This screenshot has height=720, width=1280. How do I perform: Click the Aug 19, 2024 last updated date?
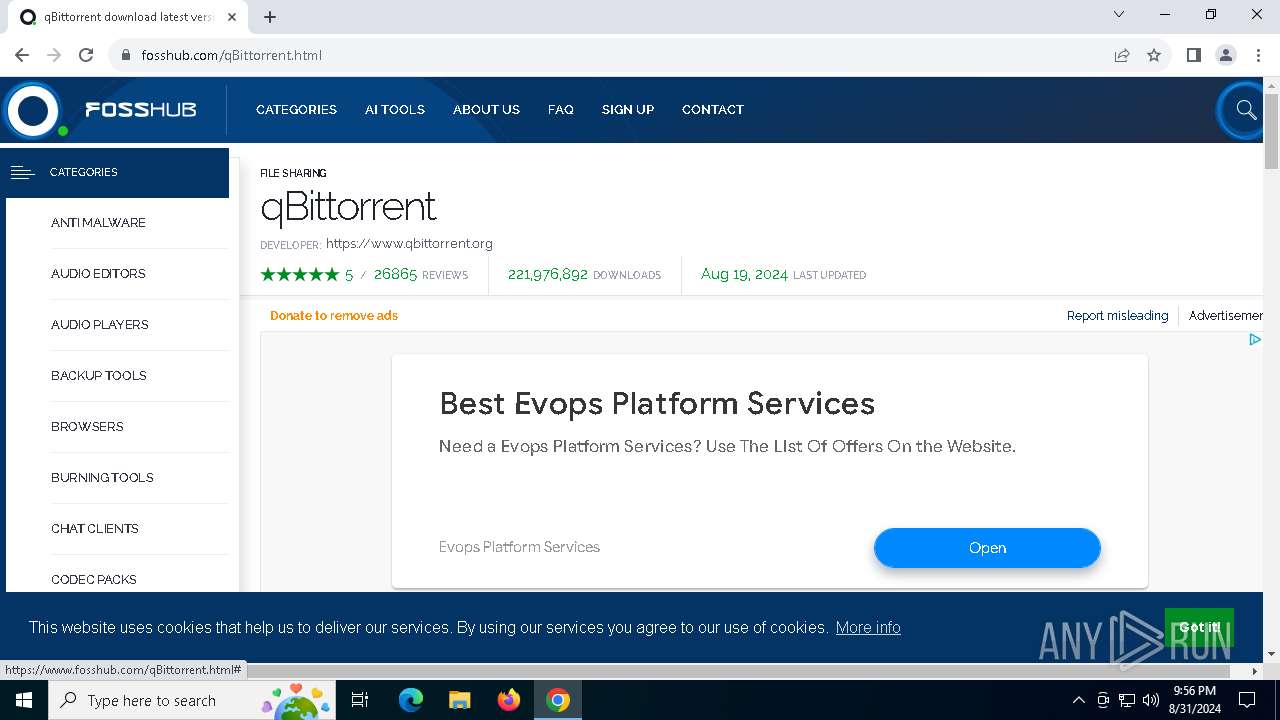pos(744,274)
